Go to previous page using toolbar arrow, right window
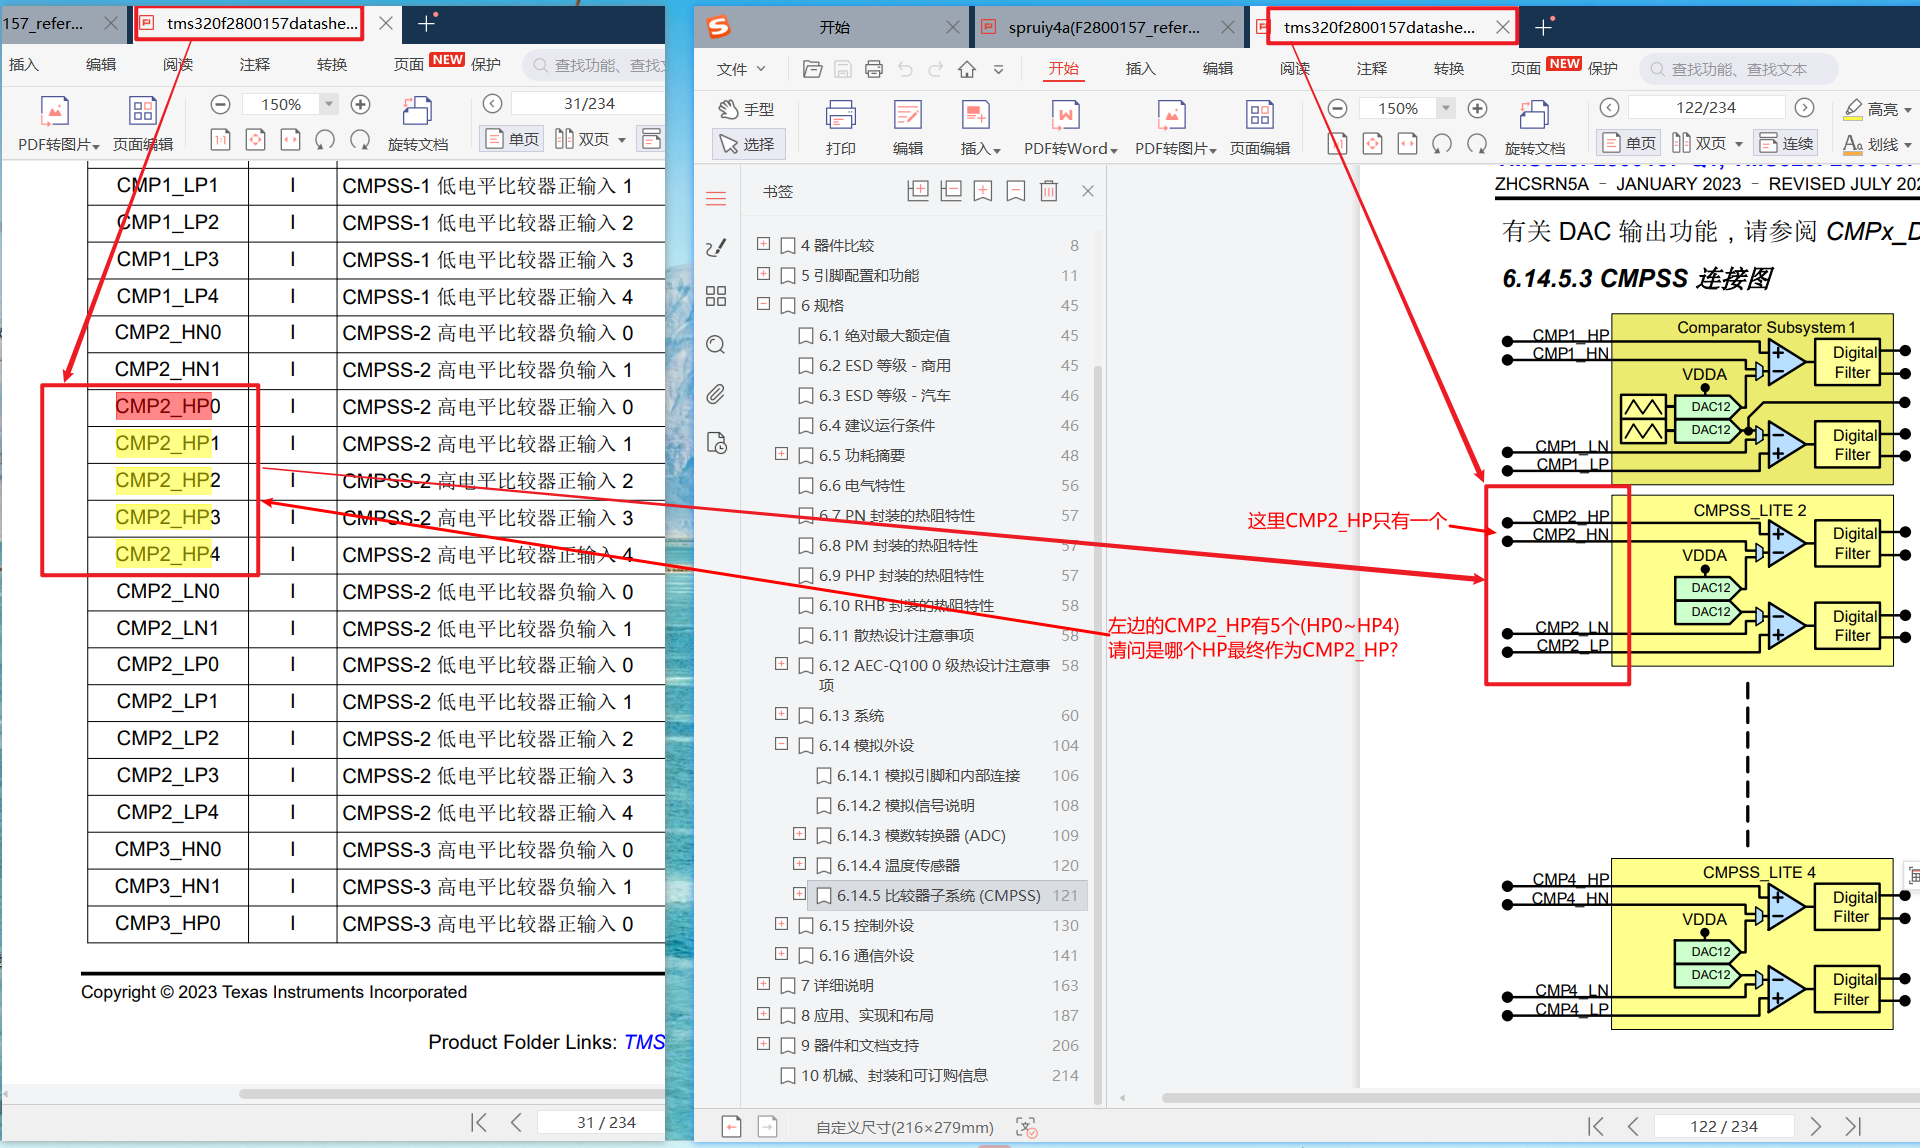1920x1148 pixels. 1609,108
